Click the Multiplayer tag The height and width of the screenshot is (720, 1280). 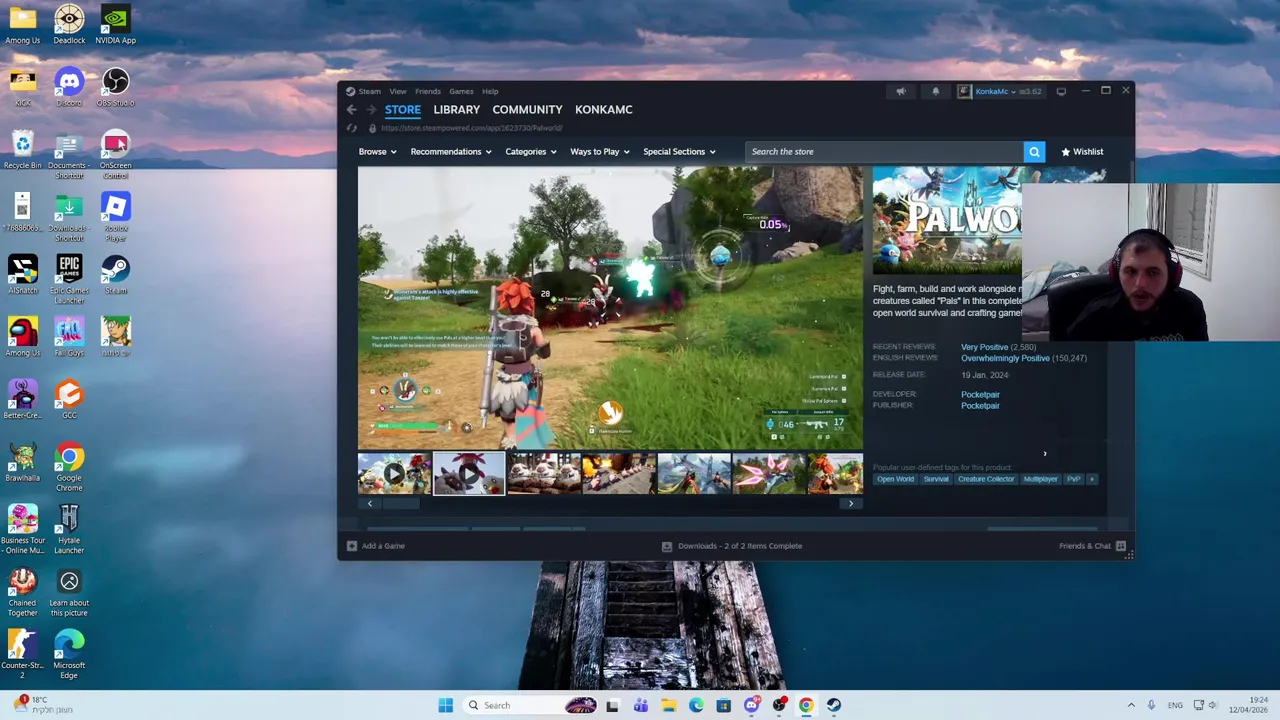point(1040,479)
